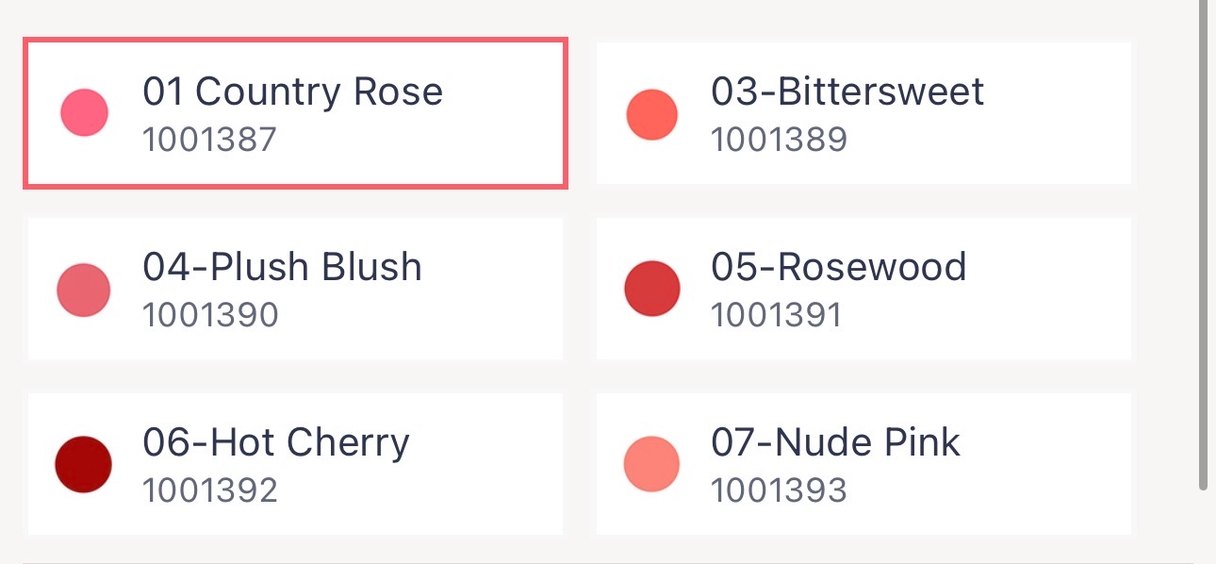The height and width of the screenshot is (564, 1216).
Task: Click the Country Rose pink color swatch
Action: (84, 112)
